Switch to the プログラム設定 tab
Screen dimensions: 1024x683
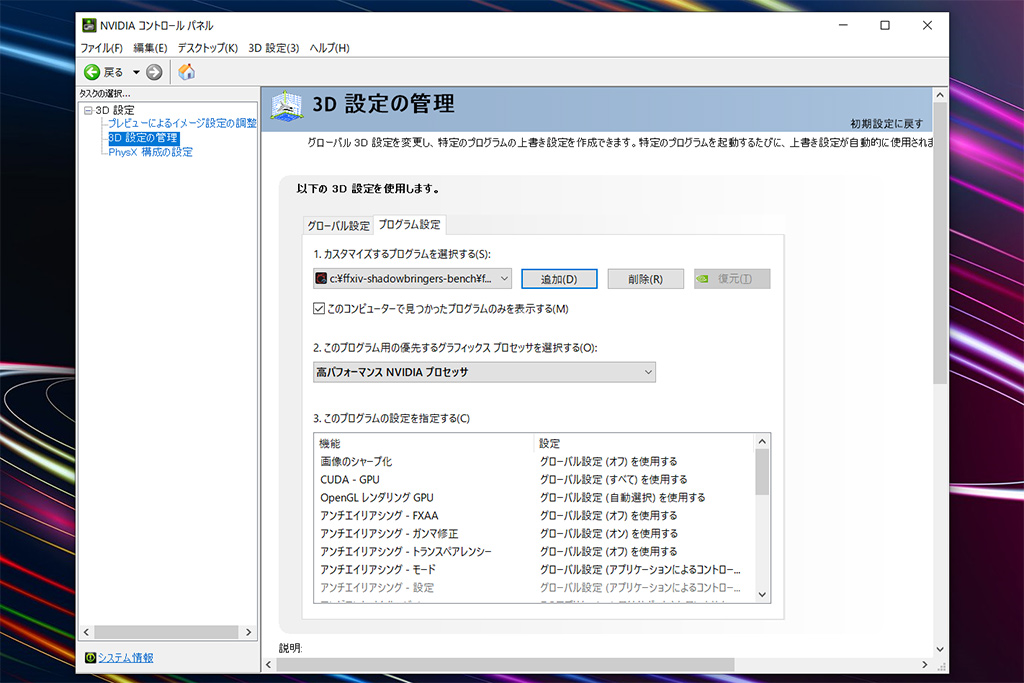pyautogui.click(x=409, y=224)
